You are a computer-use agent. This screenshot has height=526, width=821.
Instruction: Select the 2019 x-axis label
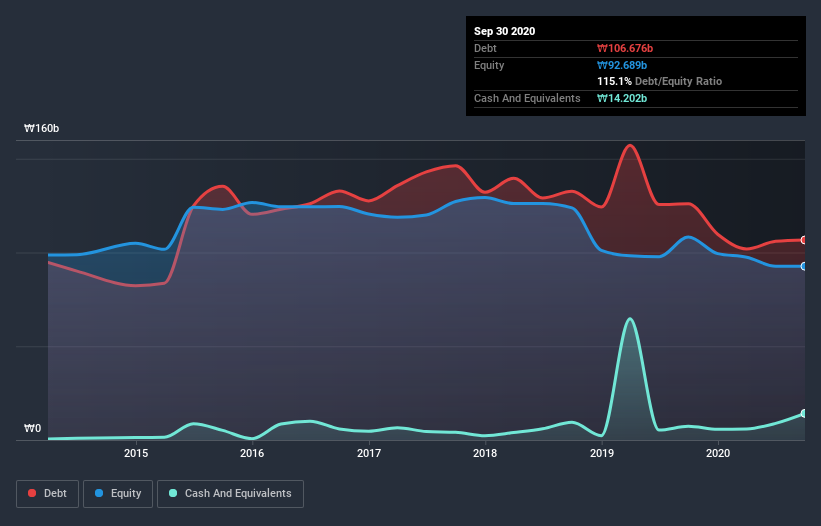pos(602,453)
